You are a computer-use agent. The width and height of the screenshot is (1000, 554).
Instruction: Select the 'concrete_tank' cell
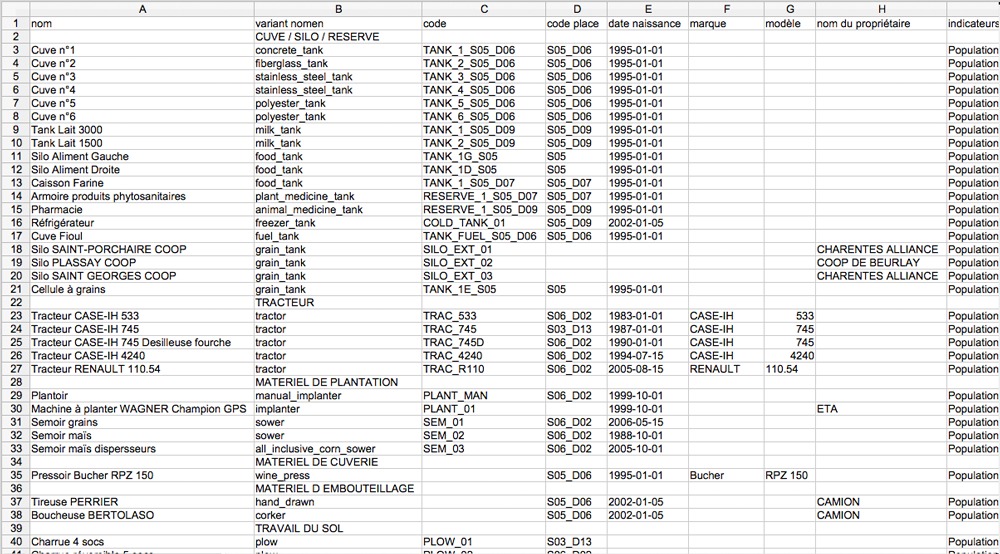coord(337,50)
